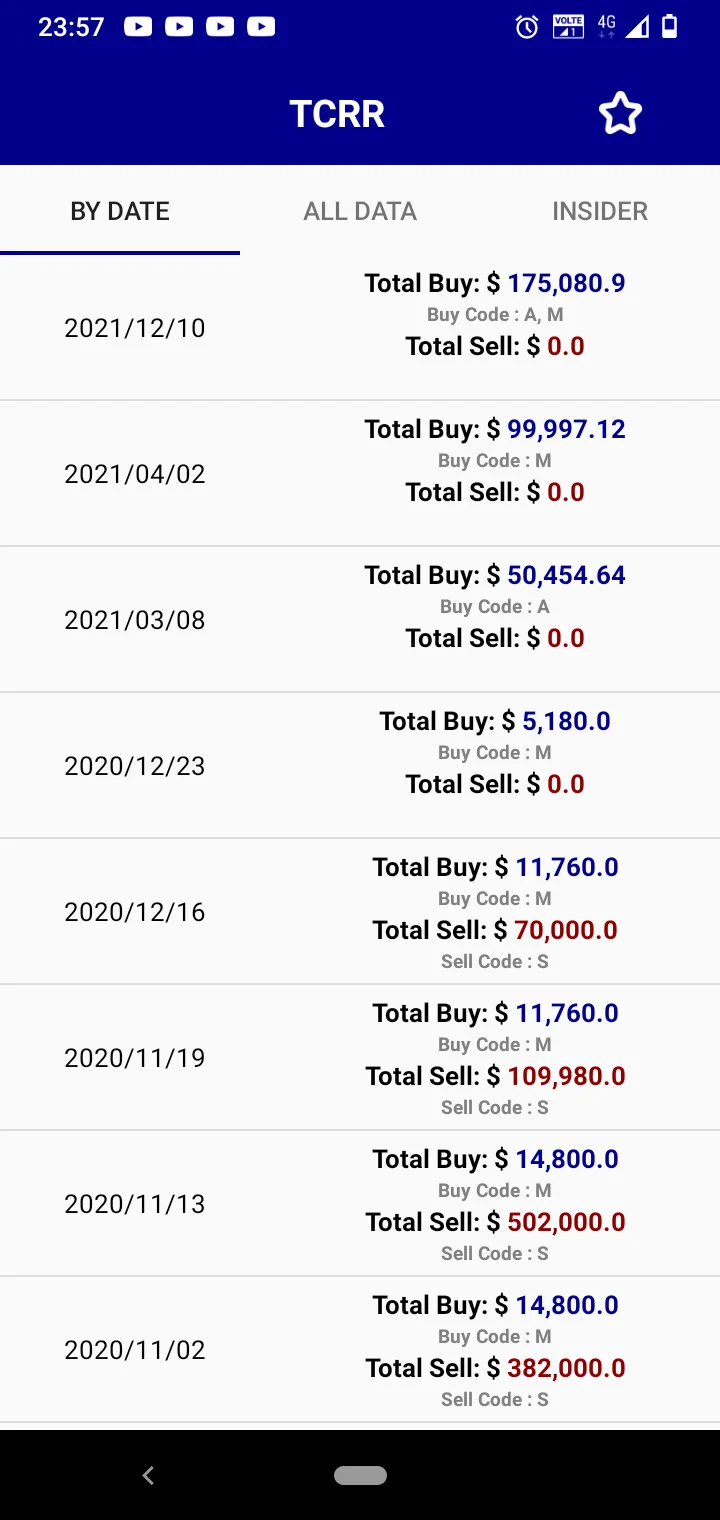
Task: Switch to the ALL DATA tab
Action: click(360, 211)
